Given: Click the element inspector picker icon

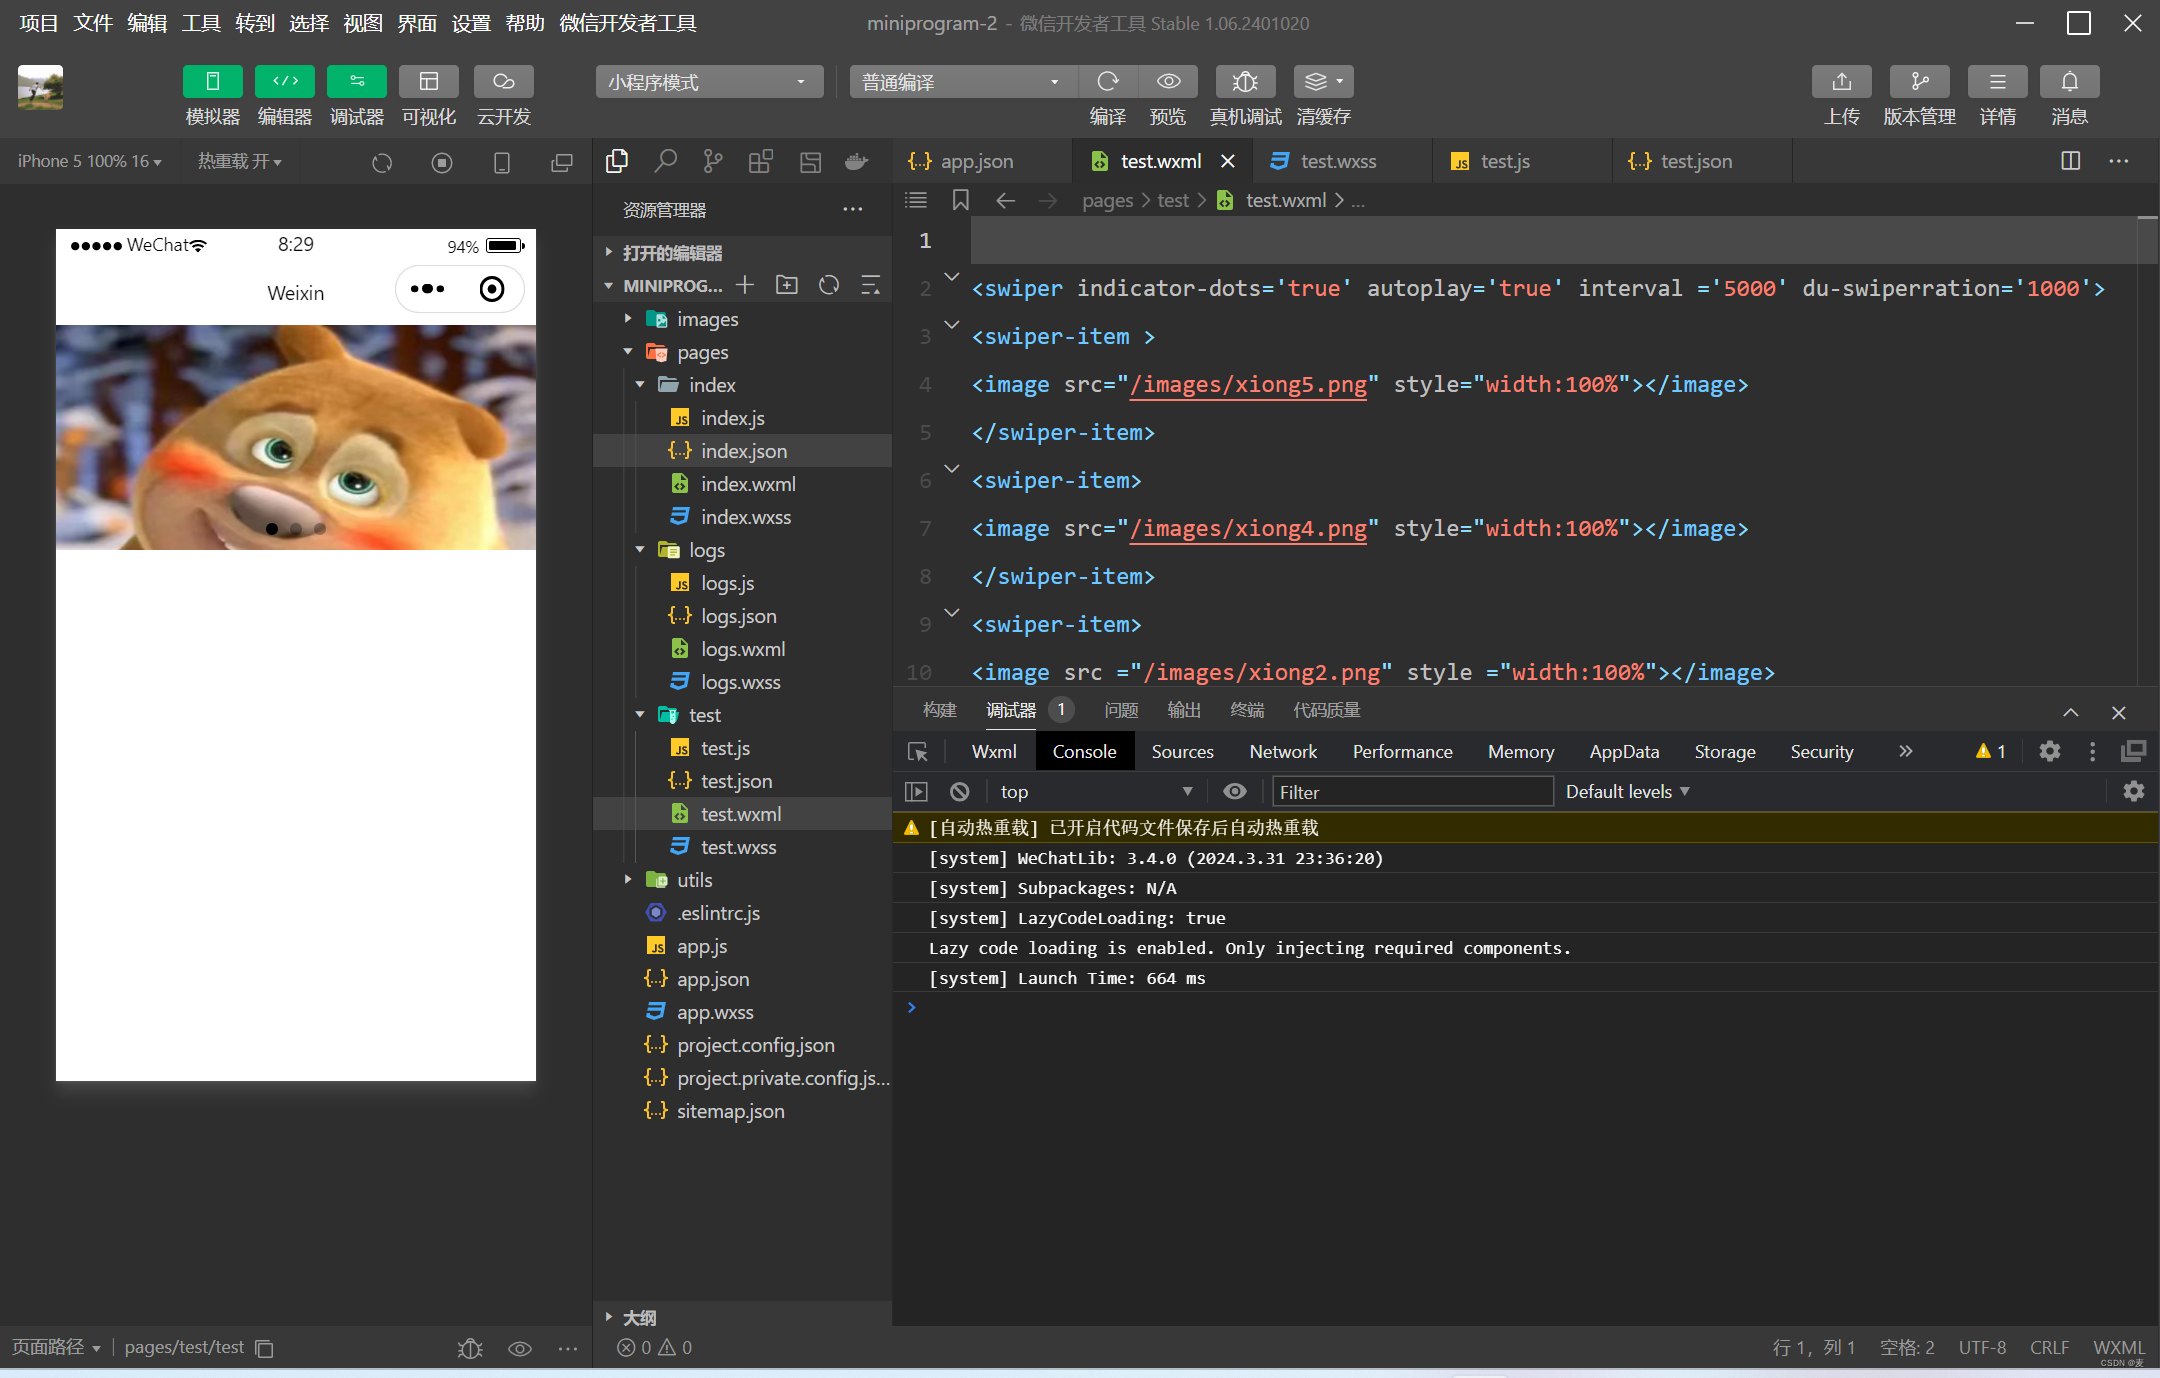Looking at the screenshot, I should [917, 751].
